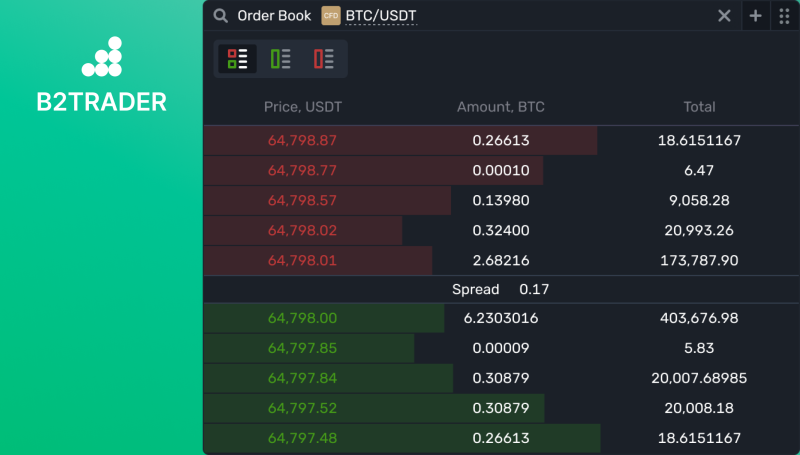This screenshot has height=455, width=800.
Task: Show both bids and asks view
Action: tap(238, 59)
